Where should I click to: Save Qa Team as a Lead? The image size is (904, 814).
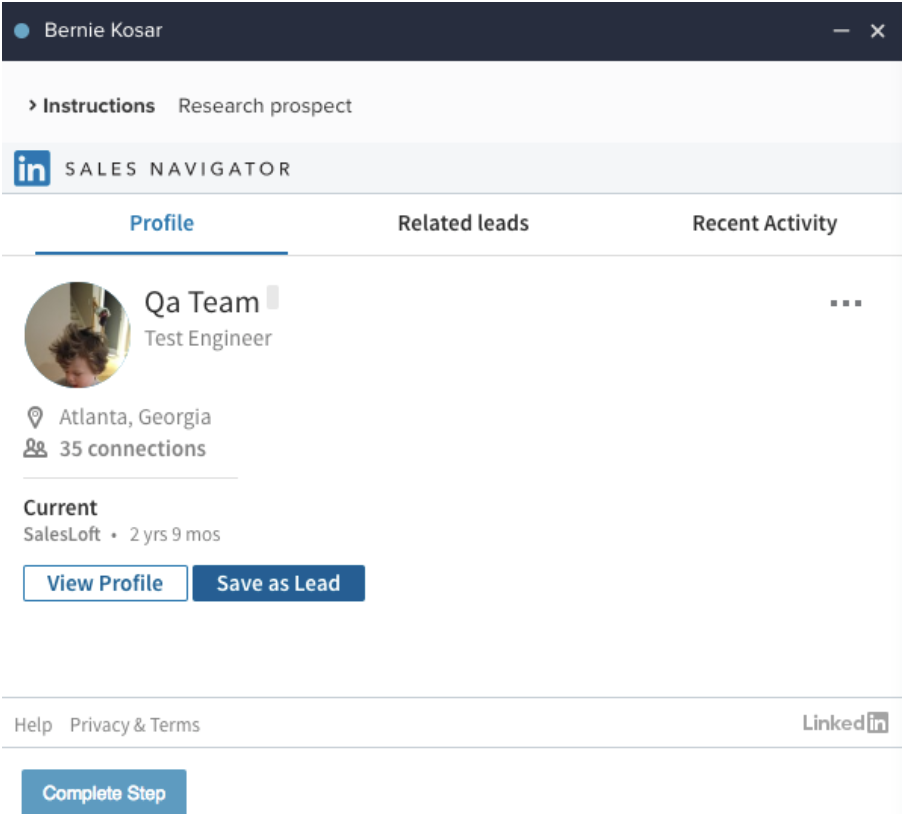pyautogui.click(x=278, y=582)
